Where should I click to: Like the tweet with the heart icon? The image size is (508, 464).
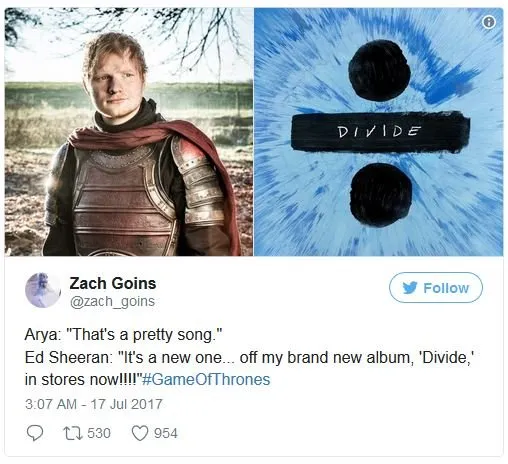click(140, 433)
